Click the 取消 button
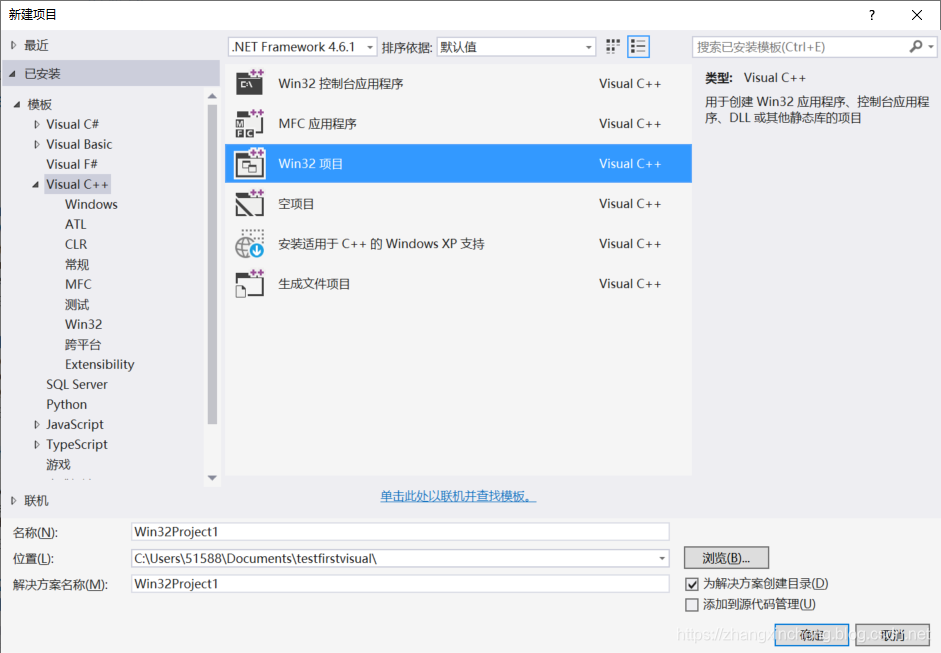The height and width of the screenshot is (653, 941). [892, 635]
